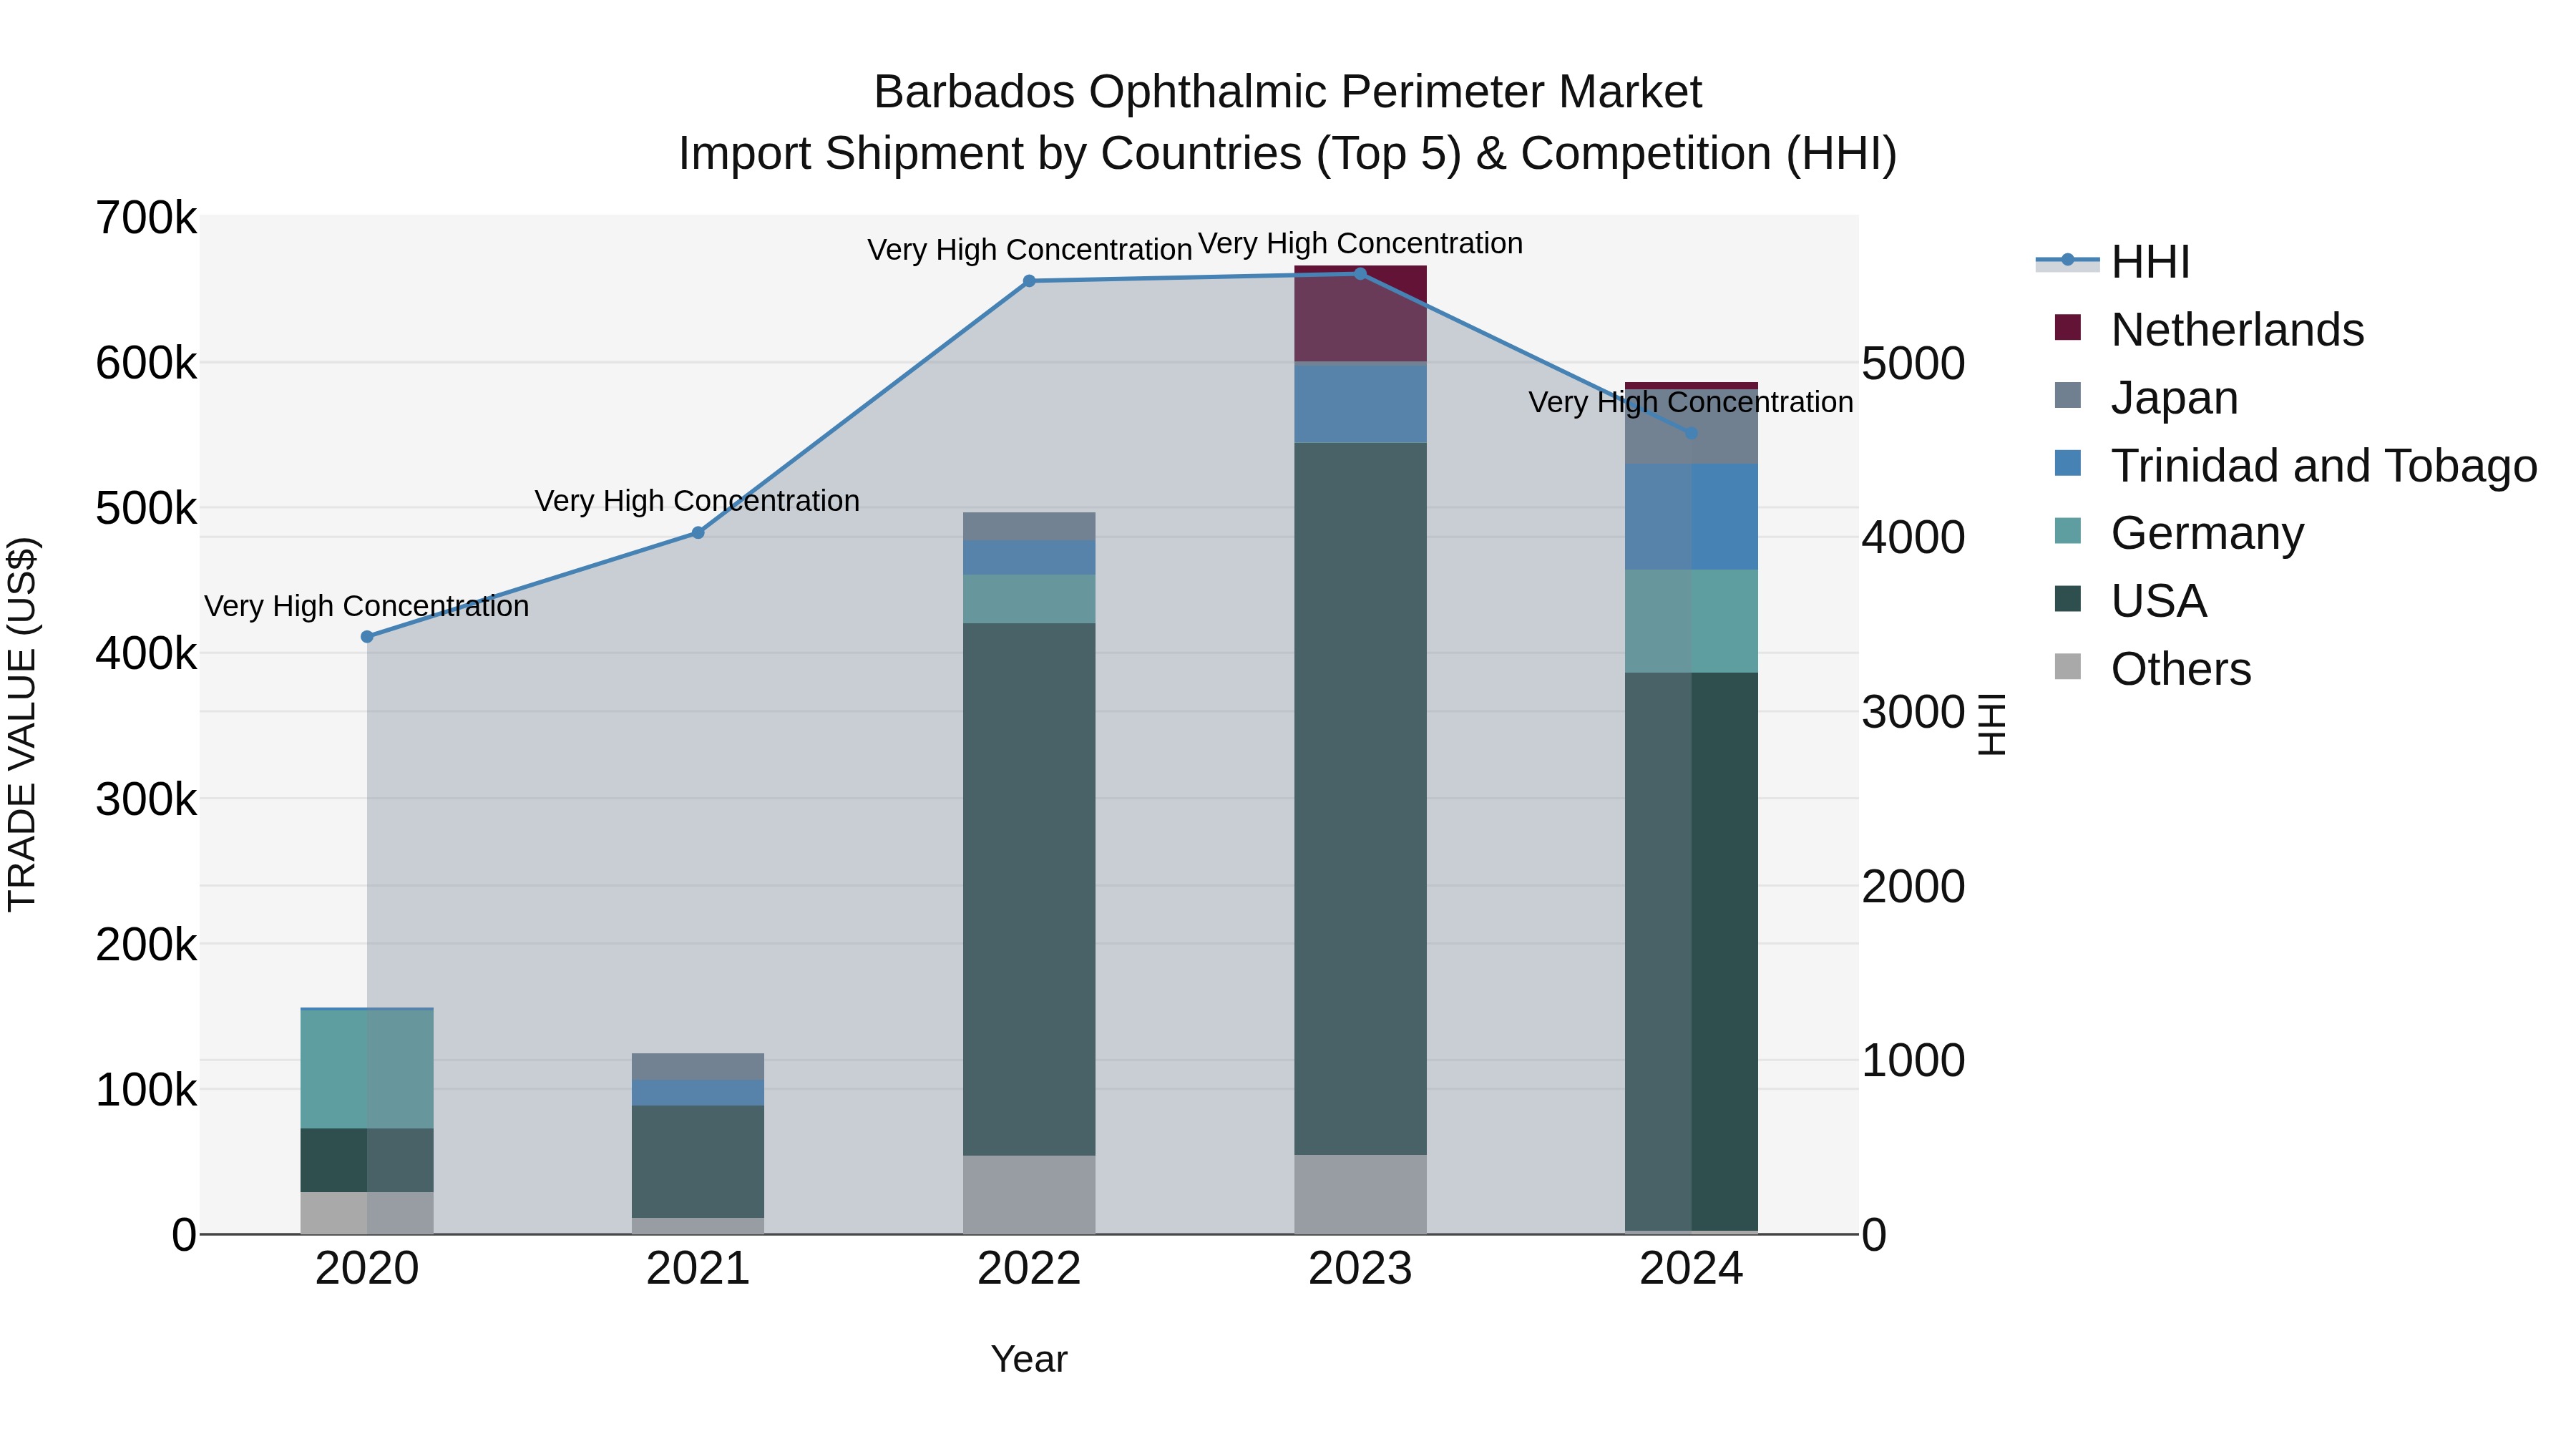This screenshot has height=1449, width=2576.
Task: Toggle the Japan legend entry
Action: (x=2145, y=398)
